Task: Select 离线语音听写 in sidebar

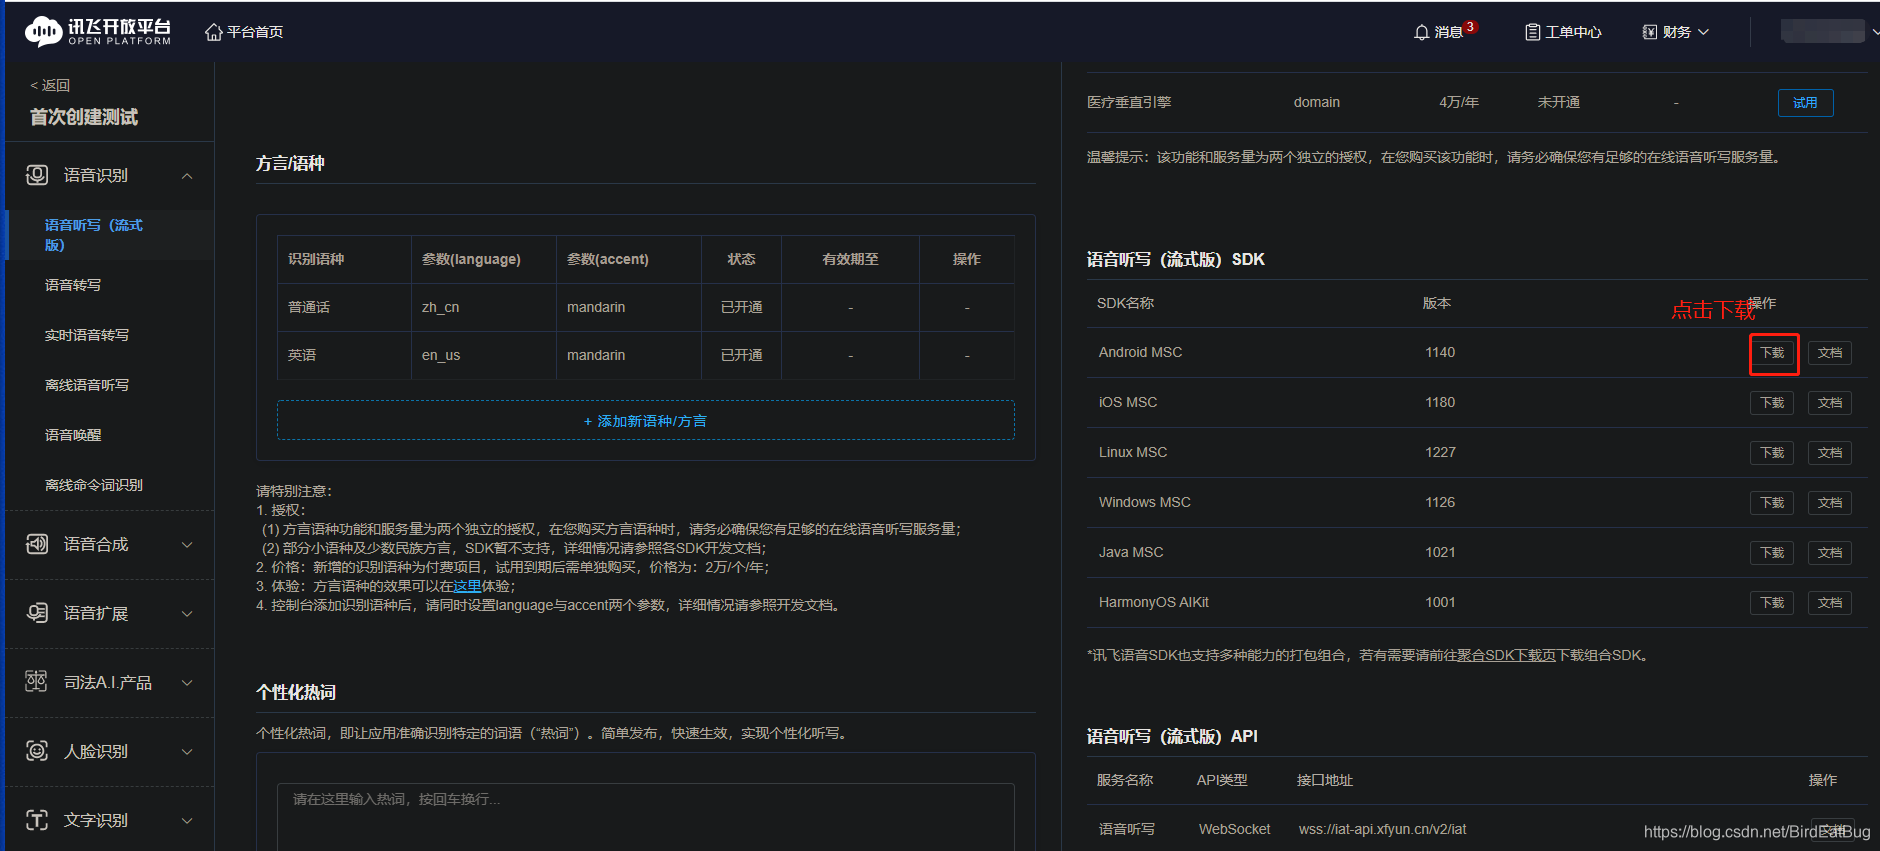Action: (x=87, y=385)
